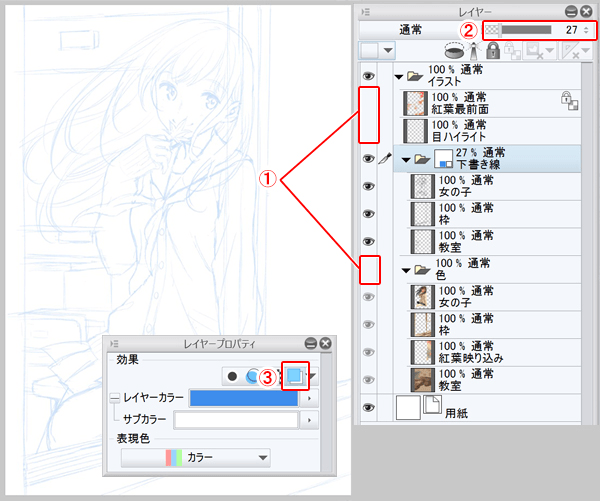Viewport: 600px width, 501px height.
Task: Click thumbnail of 女の子 in 色 folder
Action: point(422,297)
